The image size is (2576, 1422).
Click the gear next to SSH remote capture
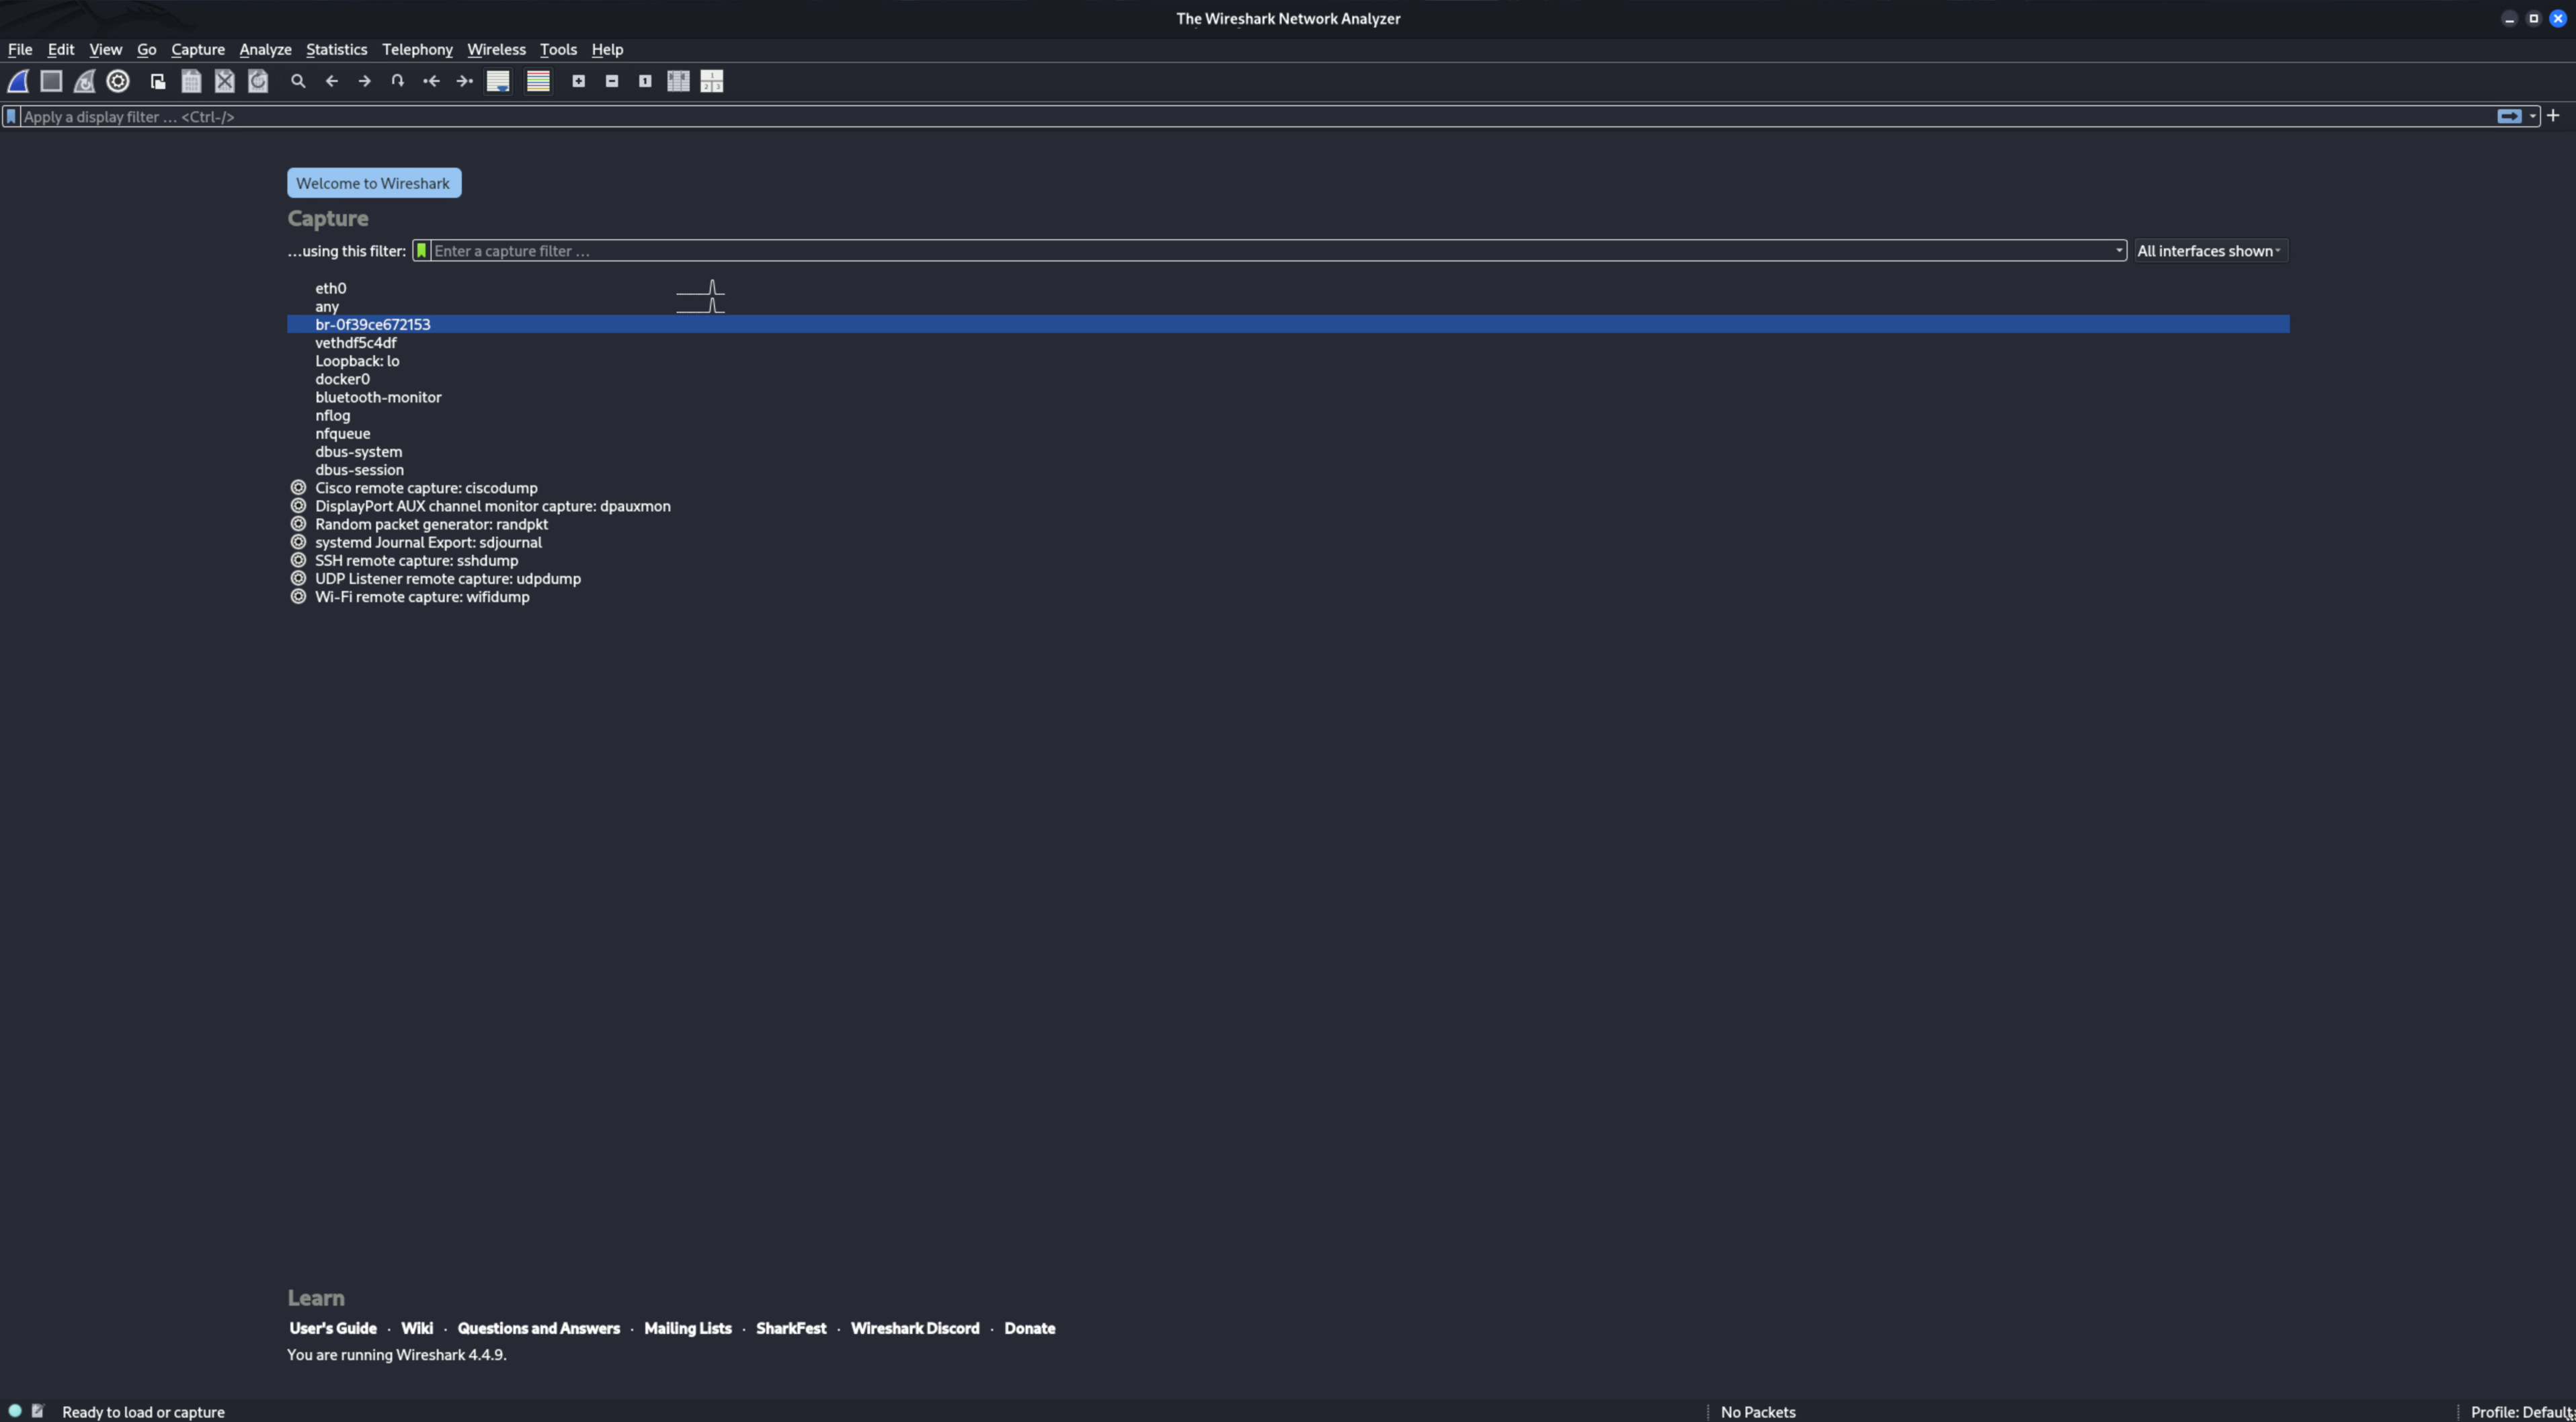pyautogui.click(x=298, y=560)
